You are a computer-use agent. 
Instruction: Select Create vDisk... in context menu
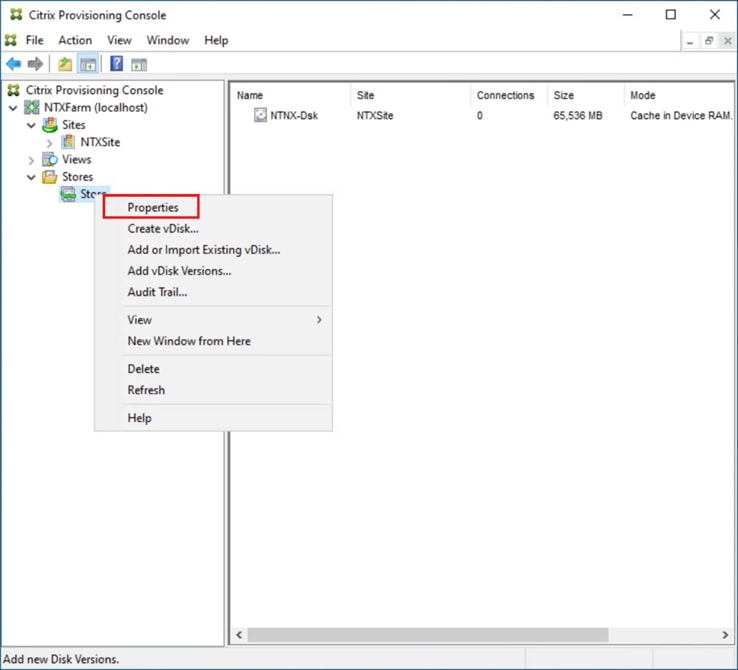click(x=163, y=229)
